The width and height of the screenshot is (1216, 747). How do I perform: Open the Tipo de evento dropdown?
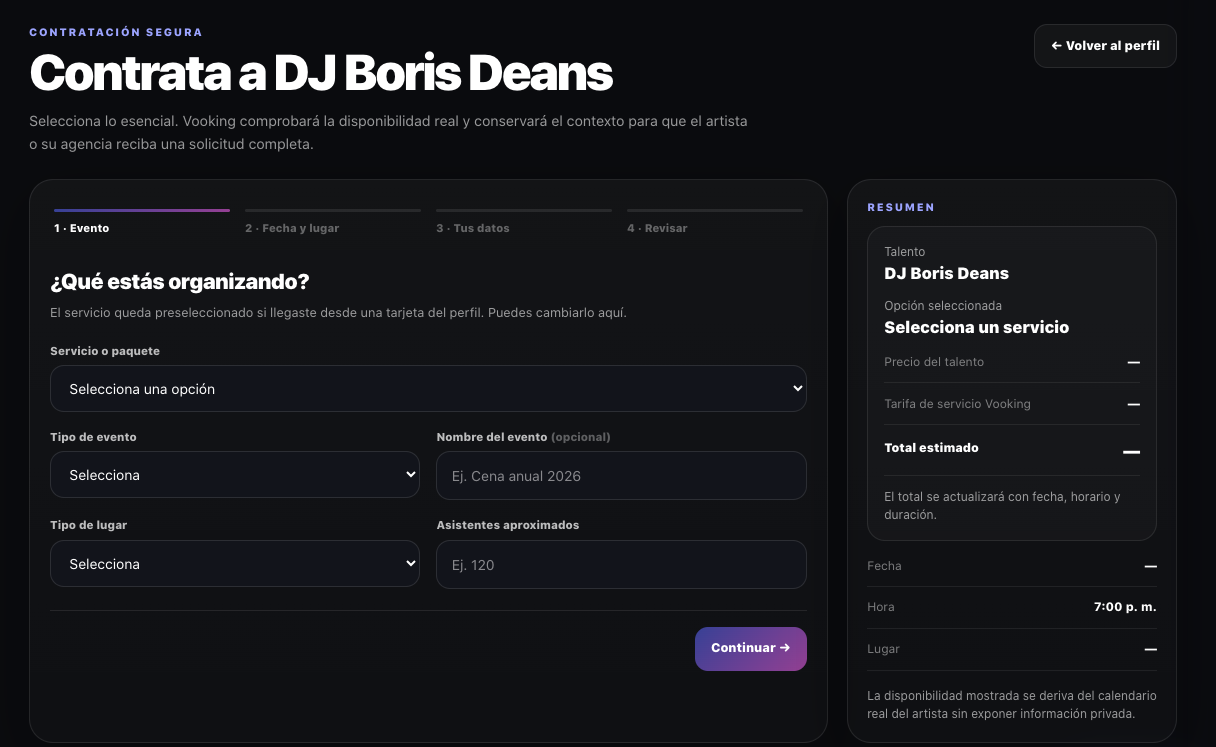pos(235,475)
